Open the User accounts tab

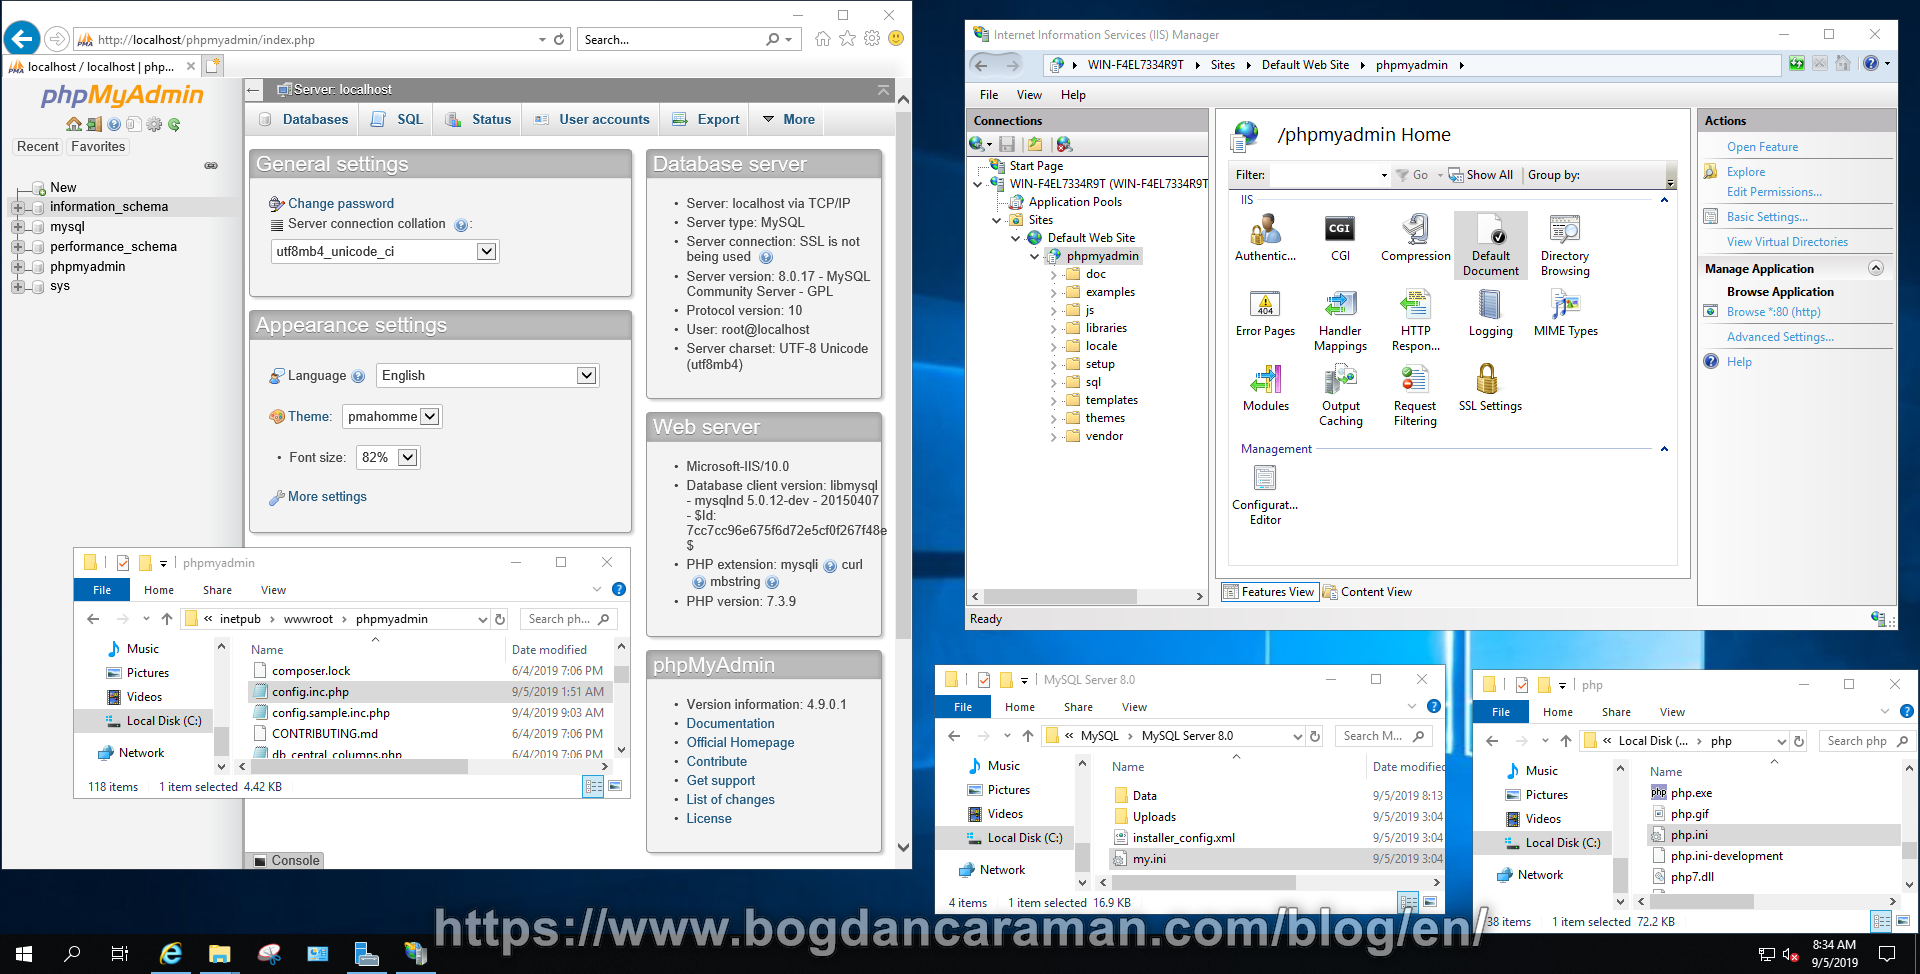click(x=592, y=119)
